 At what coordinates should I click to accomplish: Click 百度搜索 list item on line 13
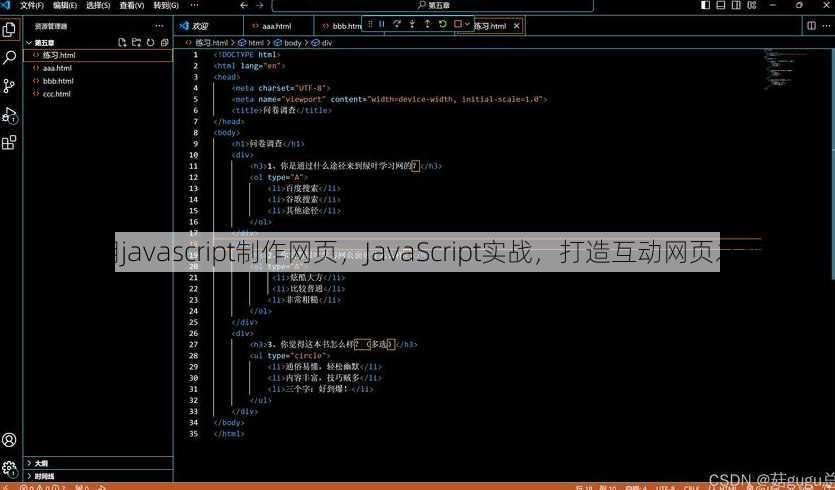[302, 189]
